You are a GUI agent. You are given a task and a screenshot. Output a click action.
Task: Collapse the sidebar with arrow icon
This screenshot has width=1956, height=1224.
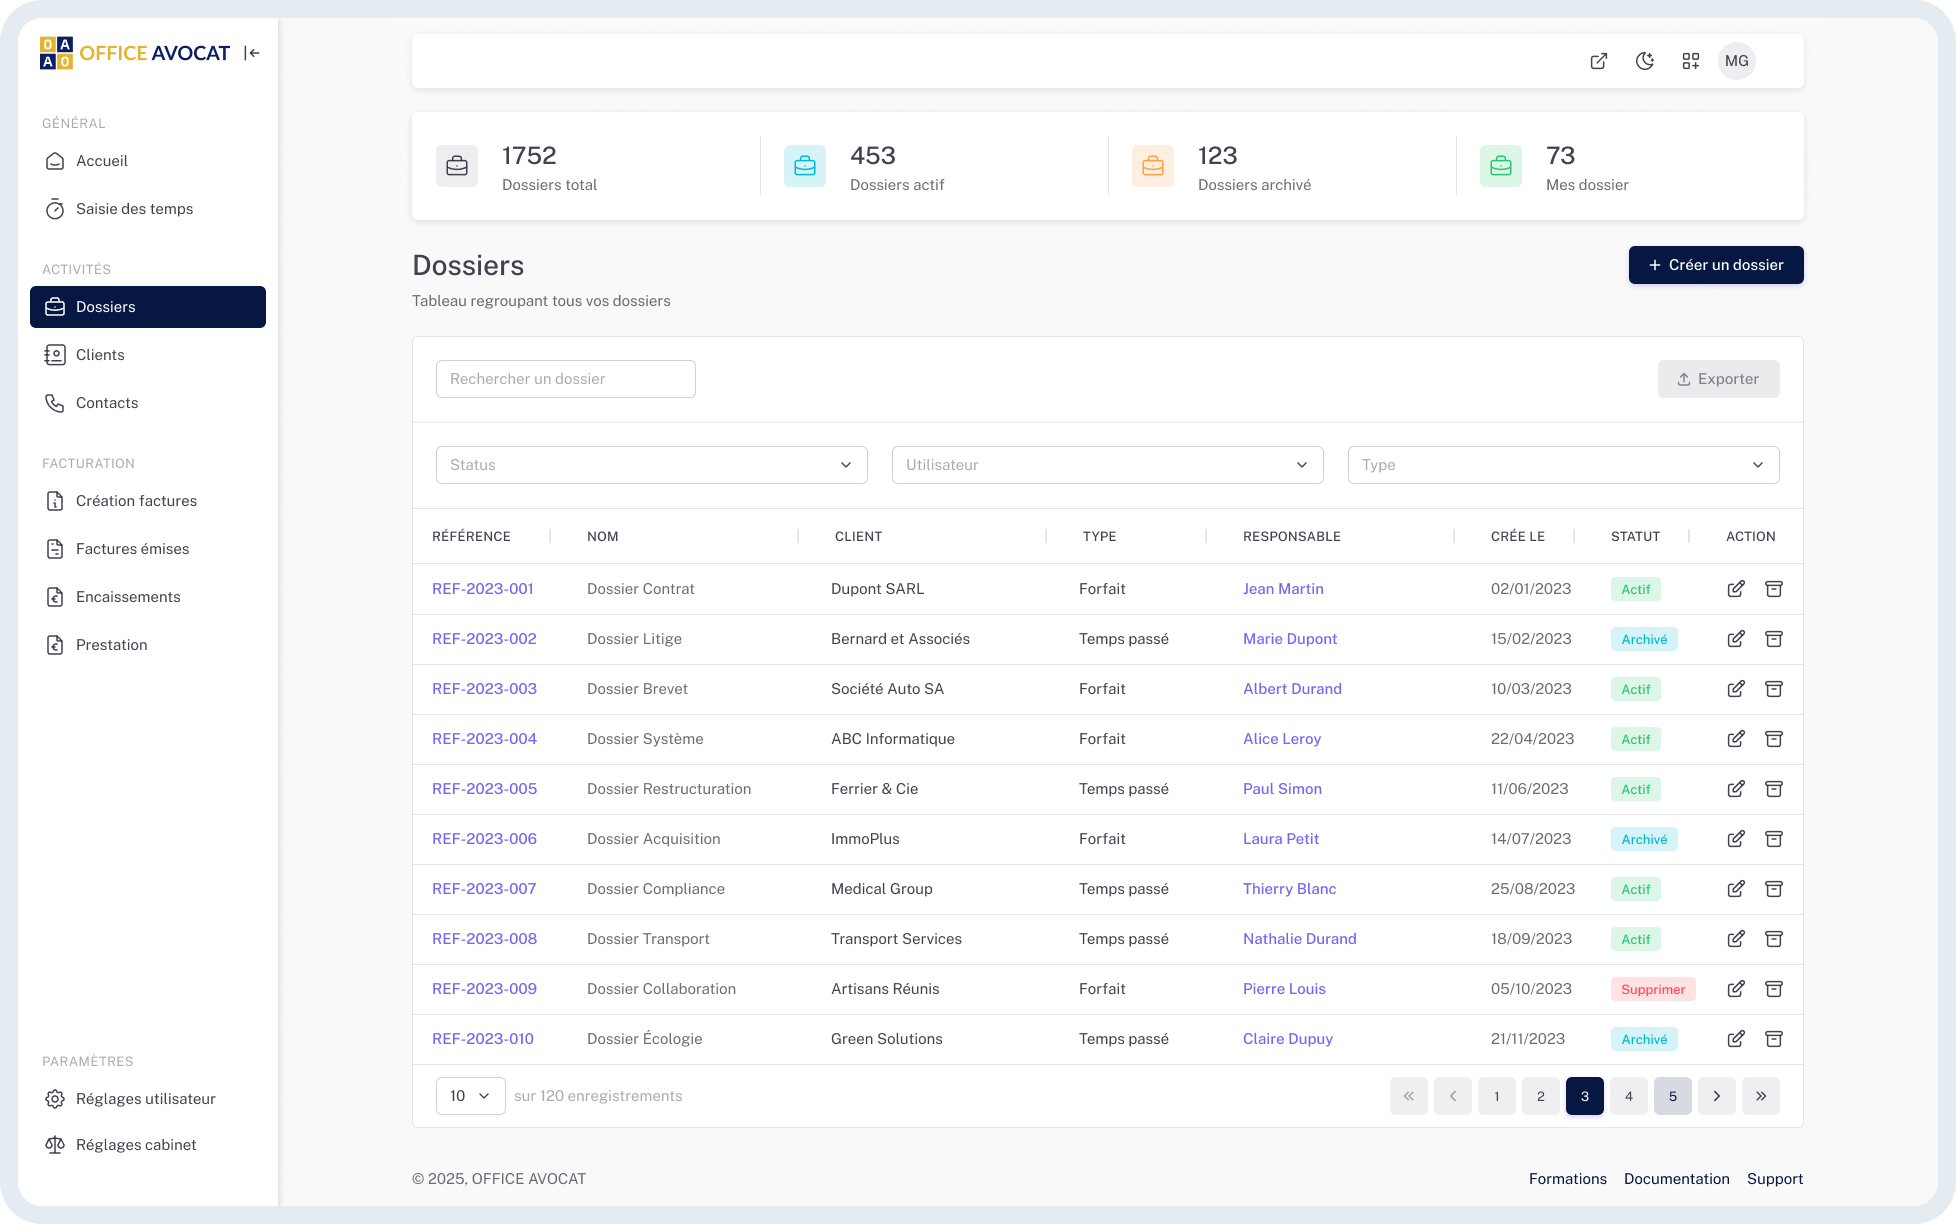click(x=252, y=53)
